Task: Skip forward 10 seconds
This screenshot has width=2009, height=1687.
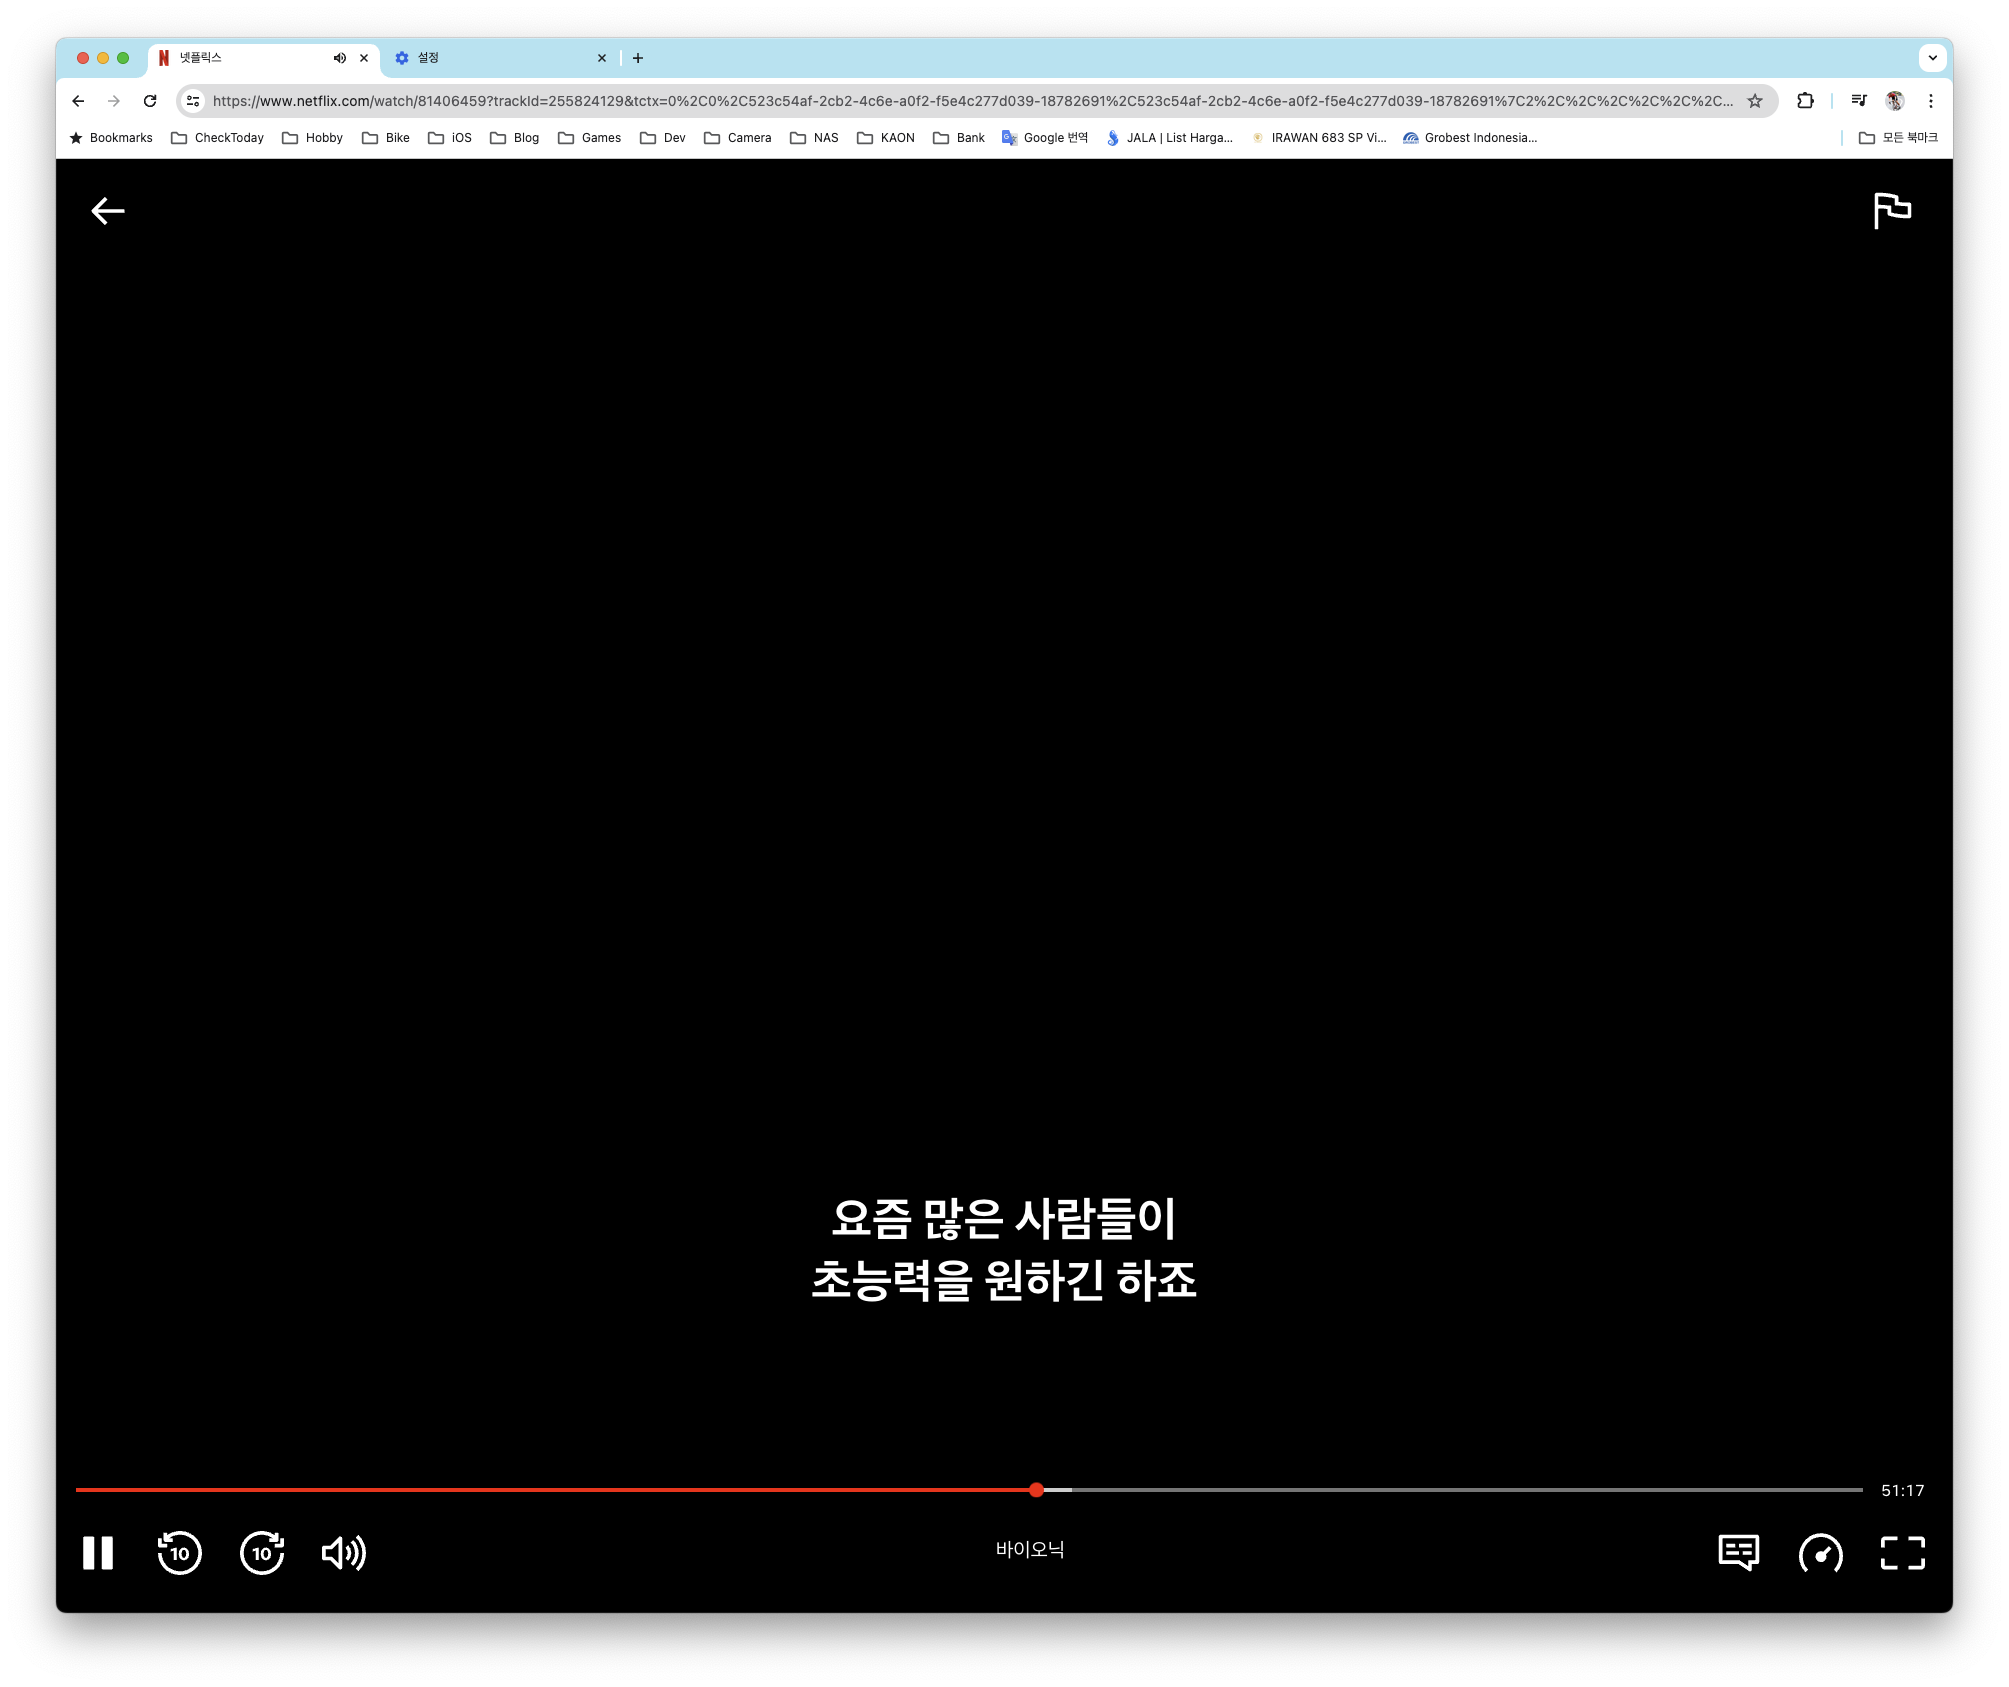Action: (x=262, y=1553)
